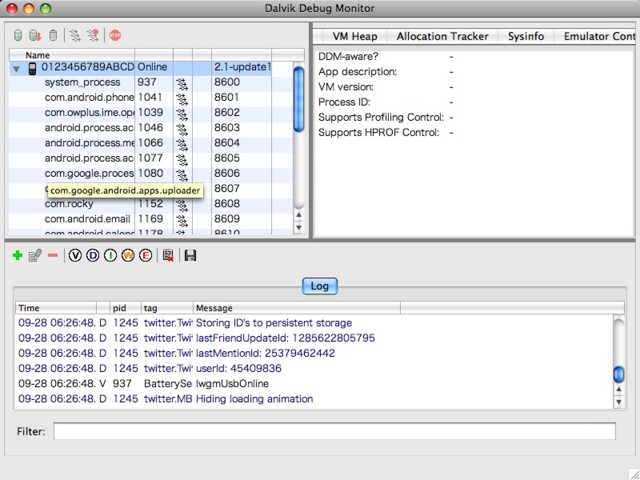The width and height of the screenshot is (640, 480).
Task: Toggle Error log level E button
Action: tap(145, 256)
